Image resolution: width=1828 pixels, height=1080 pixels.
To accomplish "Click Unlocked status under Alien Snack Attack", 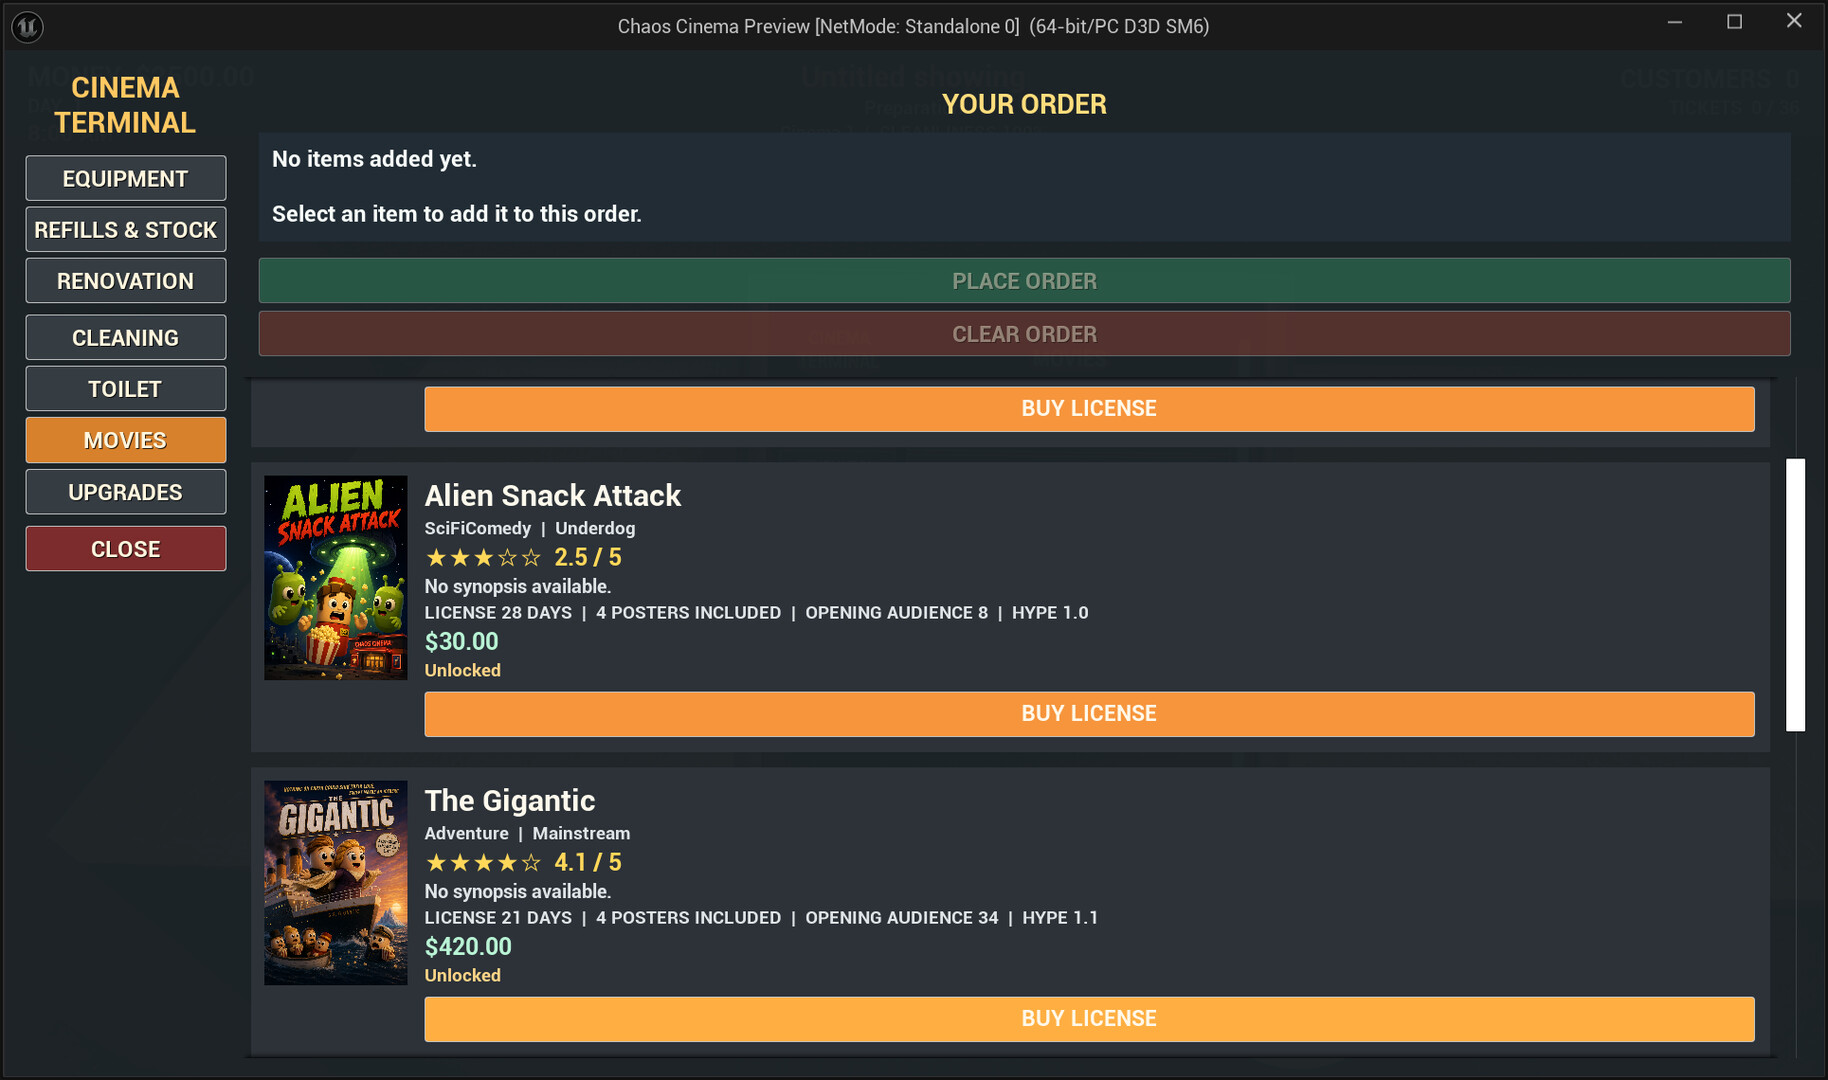I will (x=463, y=670).
